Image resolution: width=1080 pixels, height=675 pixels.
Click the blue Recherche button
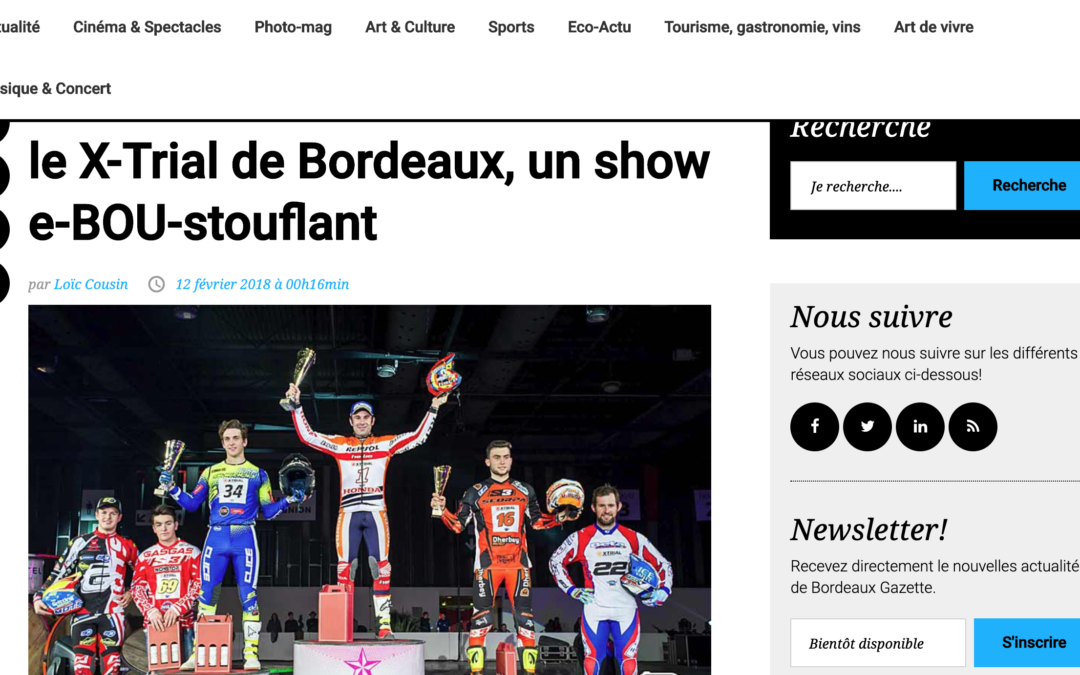pyautogui.click(x=1022, y=185)
